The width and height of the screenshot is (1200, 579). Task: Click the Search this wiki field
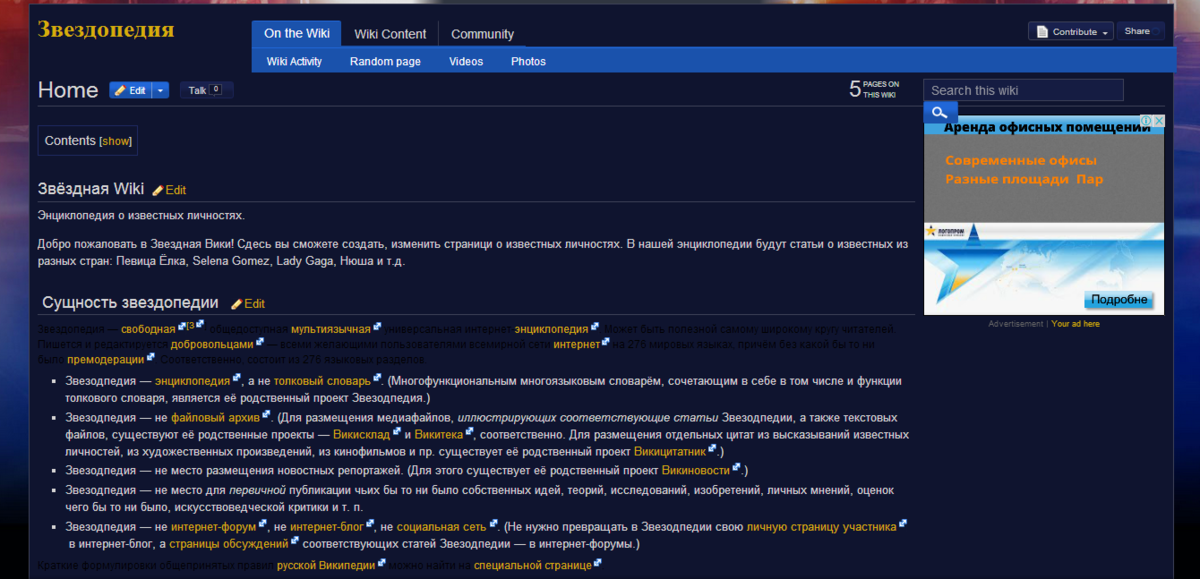tap(1023, 90)
